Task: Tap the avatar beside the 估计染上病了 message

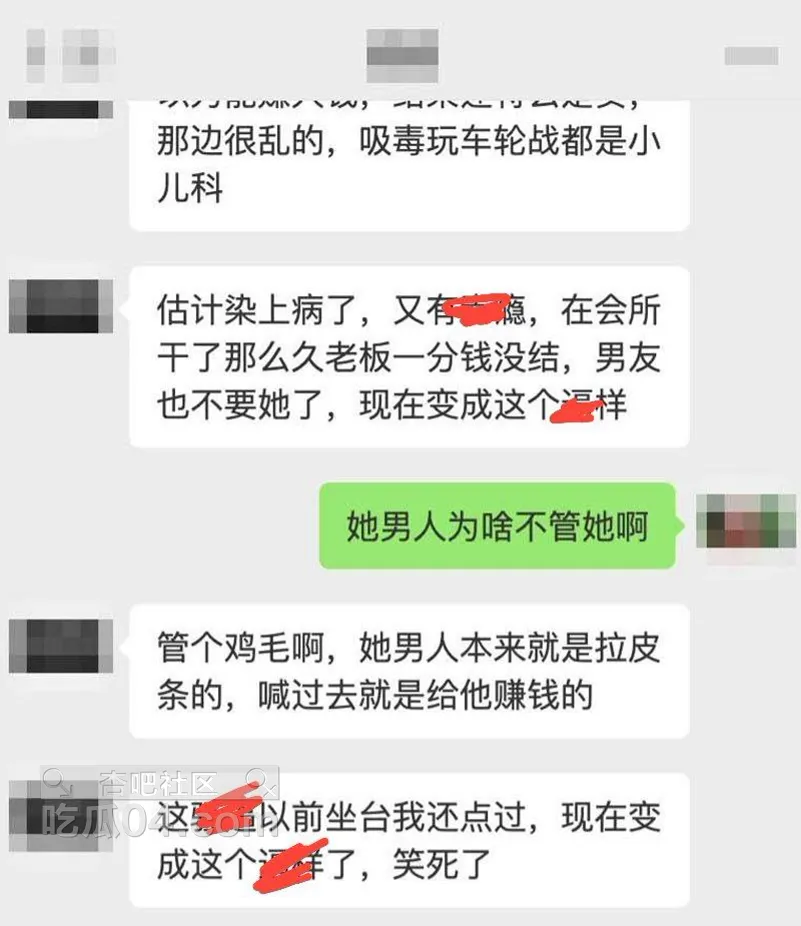Action: (61, 307)
